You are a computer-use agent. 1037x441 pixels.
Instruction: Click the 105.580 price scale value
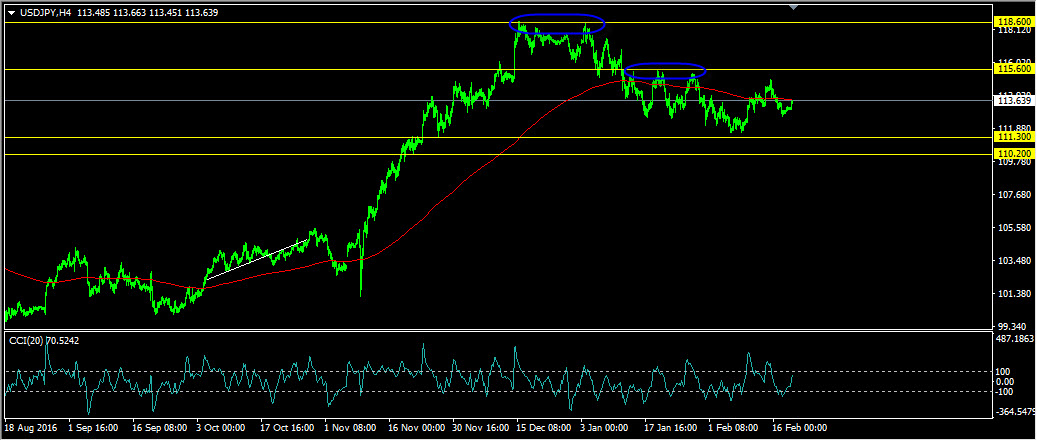1015,228
